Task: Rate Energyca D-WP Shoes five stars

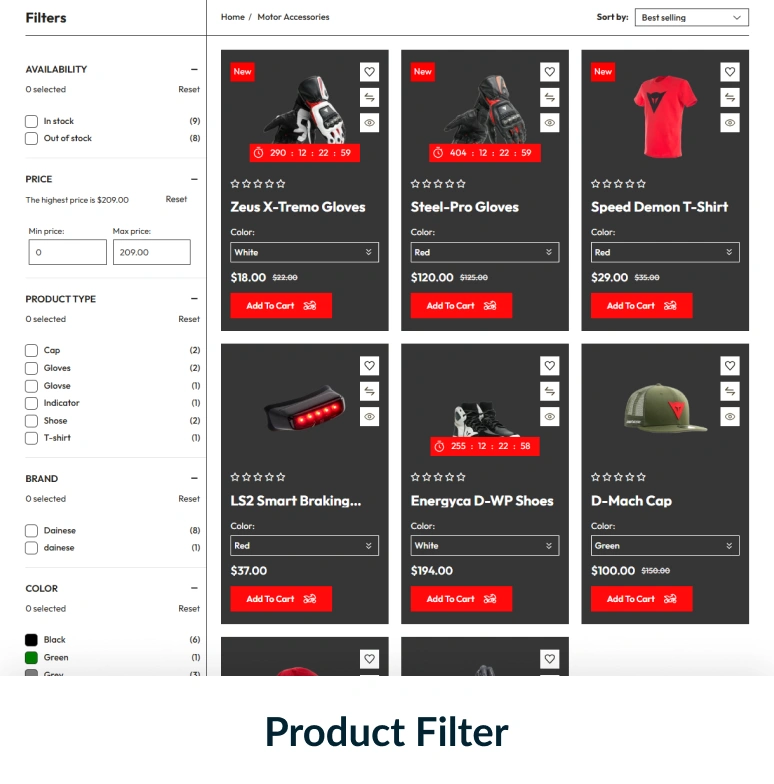Action: (x=461, y=477)
